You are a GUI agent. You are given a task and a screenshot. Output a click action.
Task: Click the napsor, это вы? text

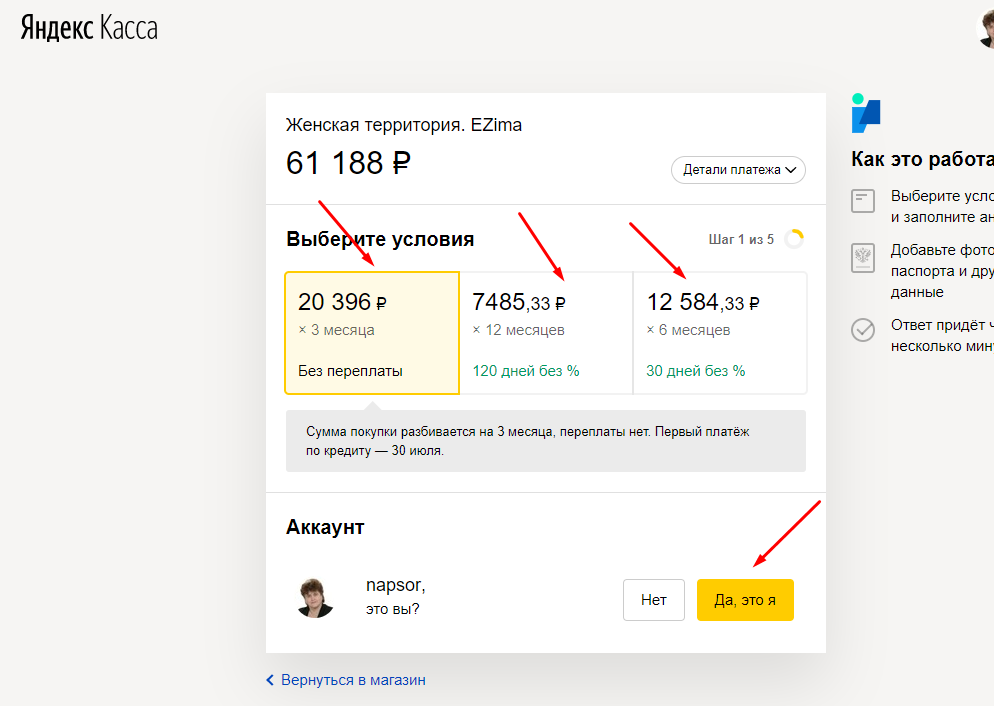[396, 596]
